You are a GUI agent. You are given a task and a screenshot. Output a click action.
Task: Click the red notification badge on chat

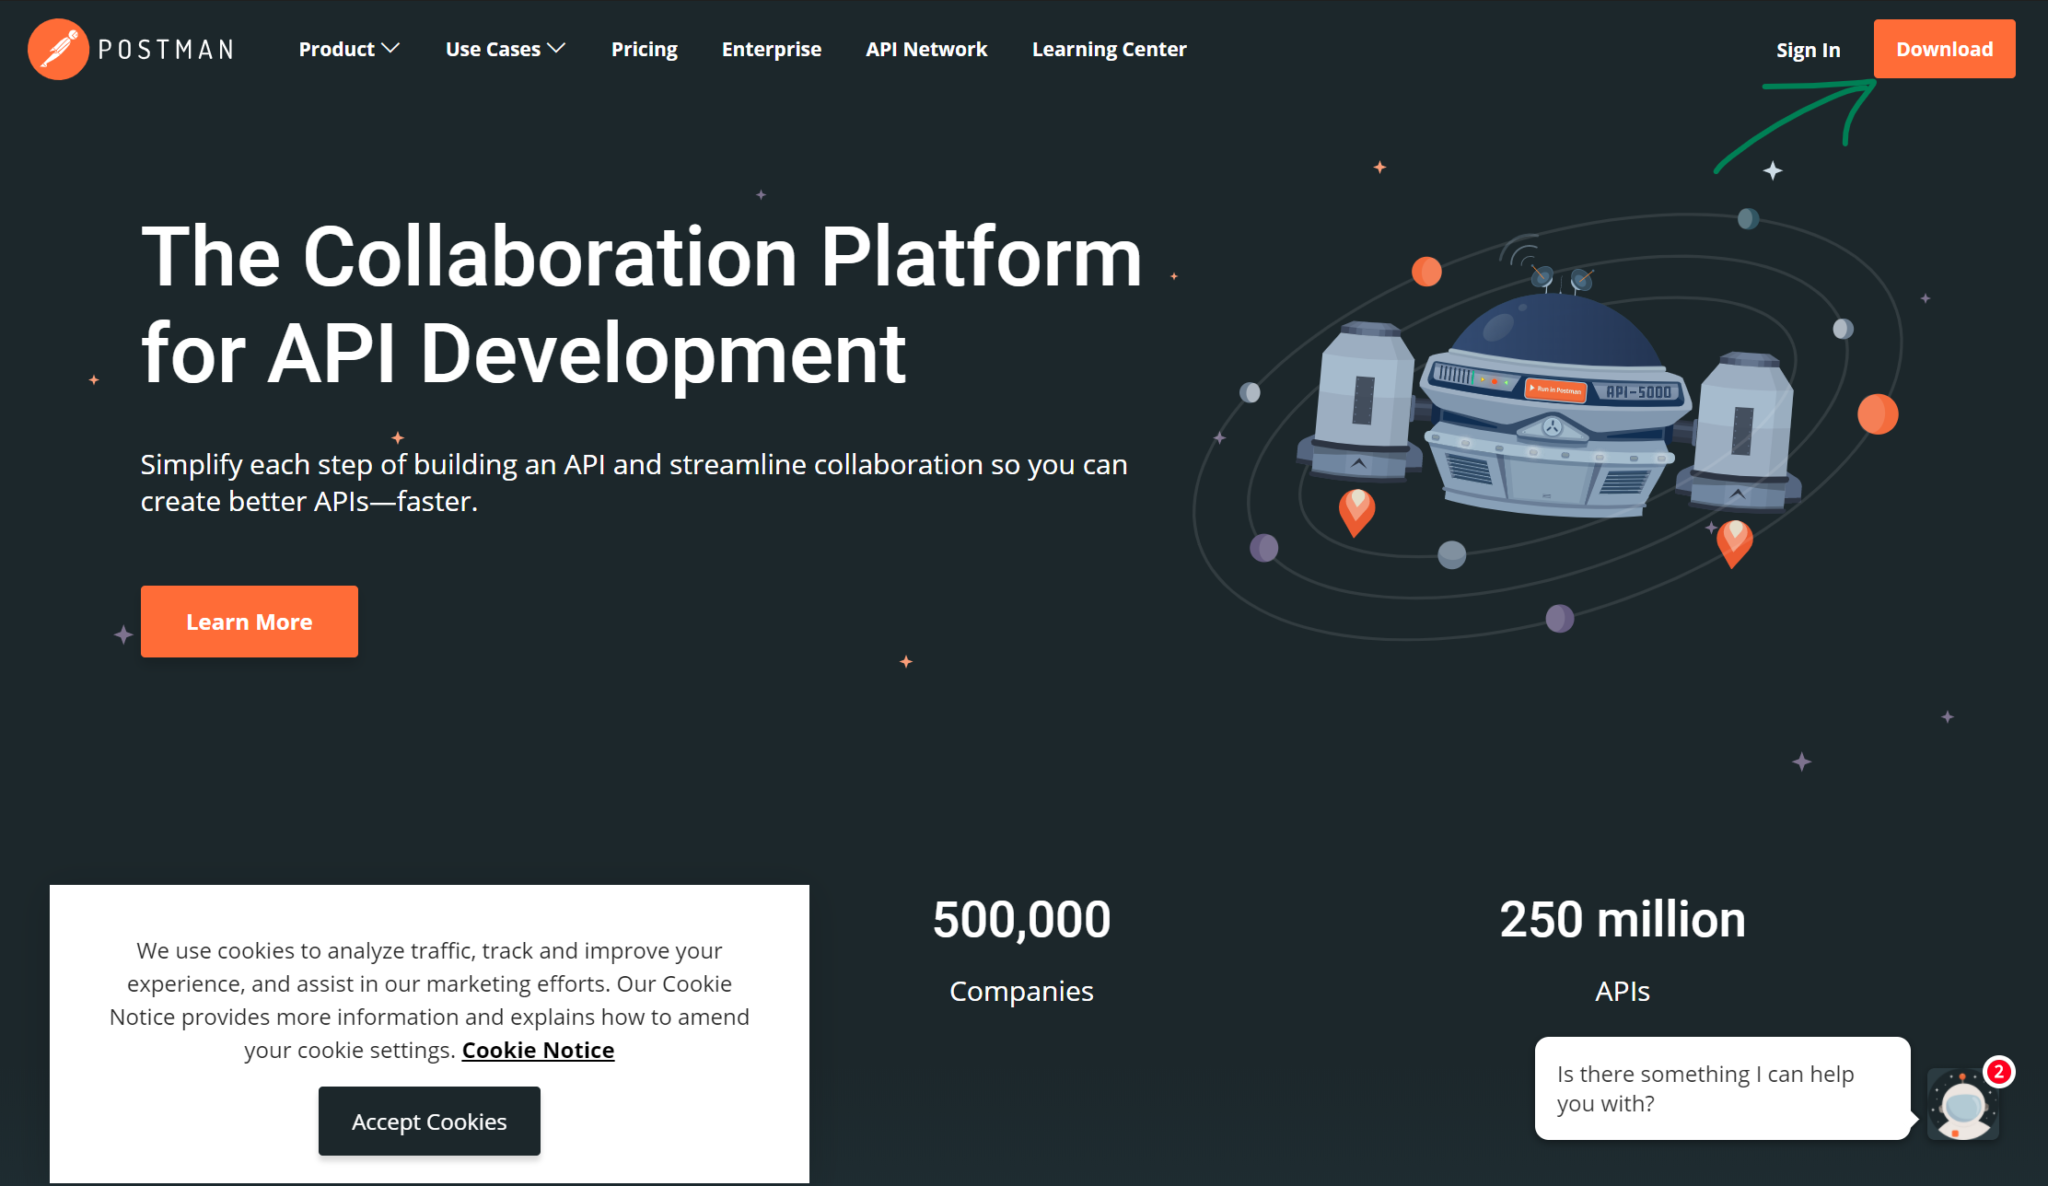[x=1998, y=1072]
